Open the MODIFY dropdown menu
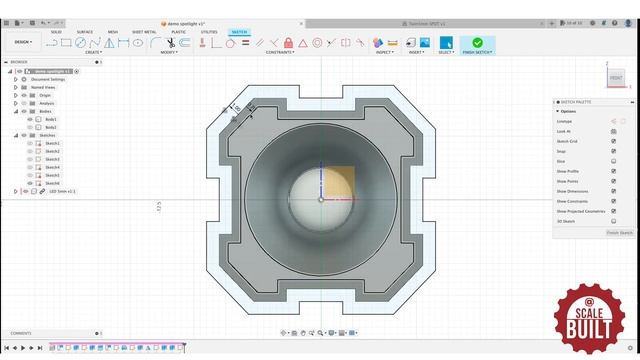Image resolution: width=640 pixels, height=360 pixels. coord(169,52)
